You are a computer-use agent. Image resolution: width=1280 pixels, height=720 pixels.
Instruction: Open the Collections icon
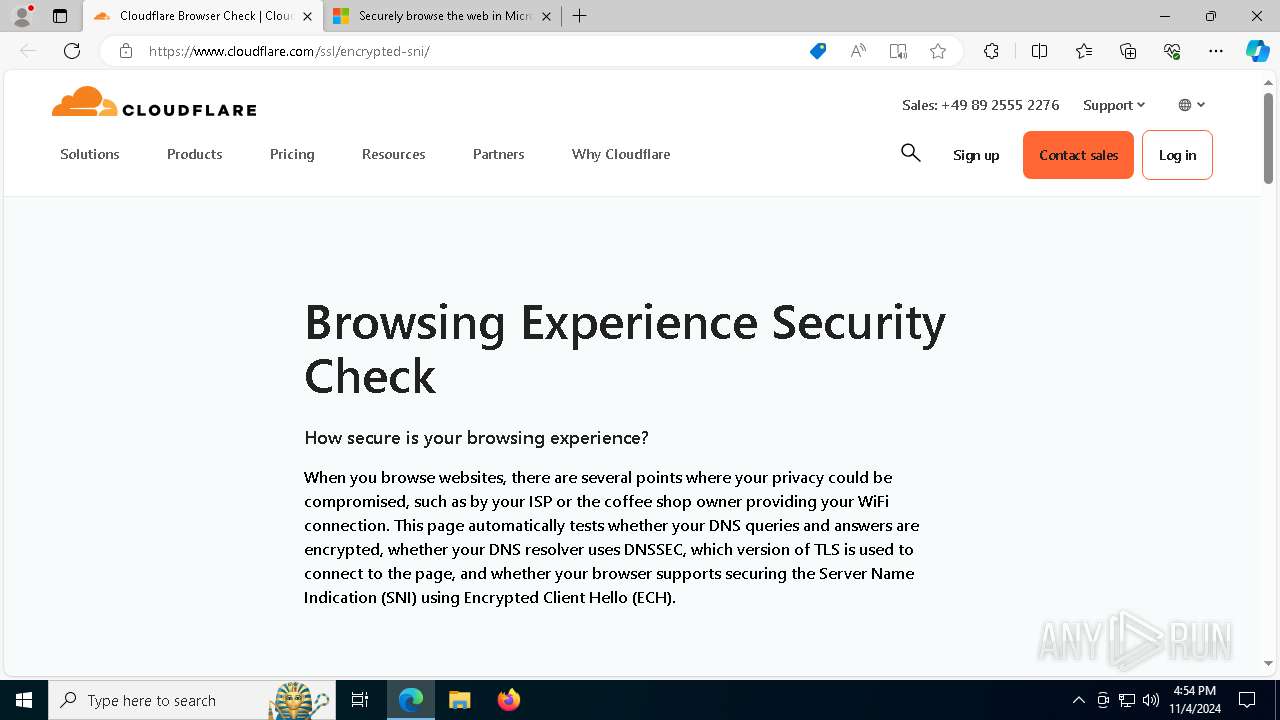coord(1128,51)
